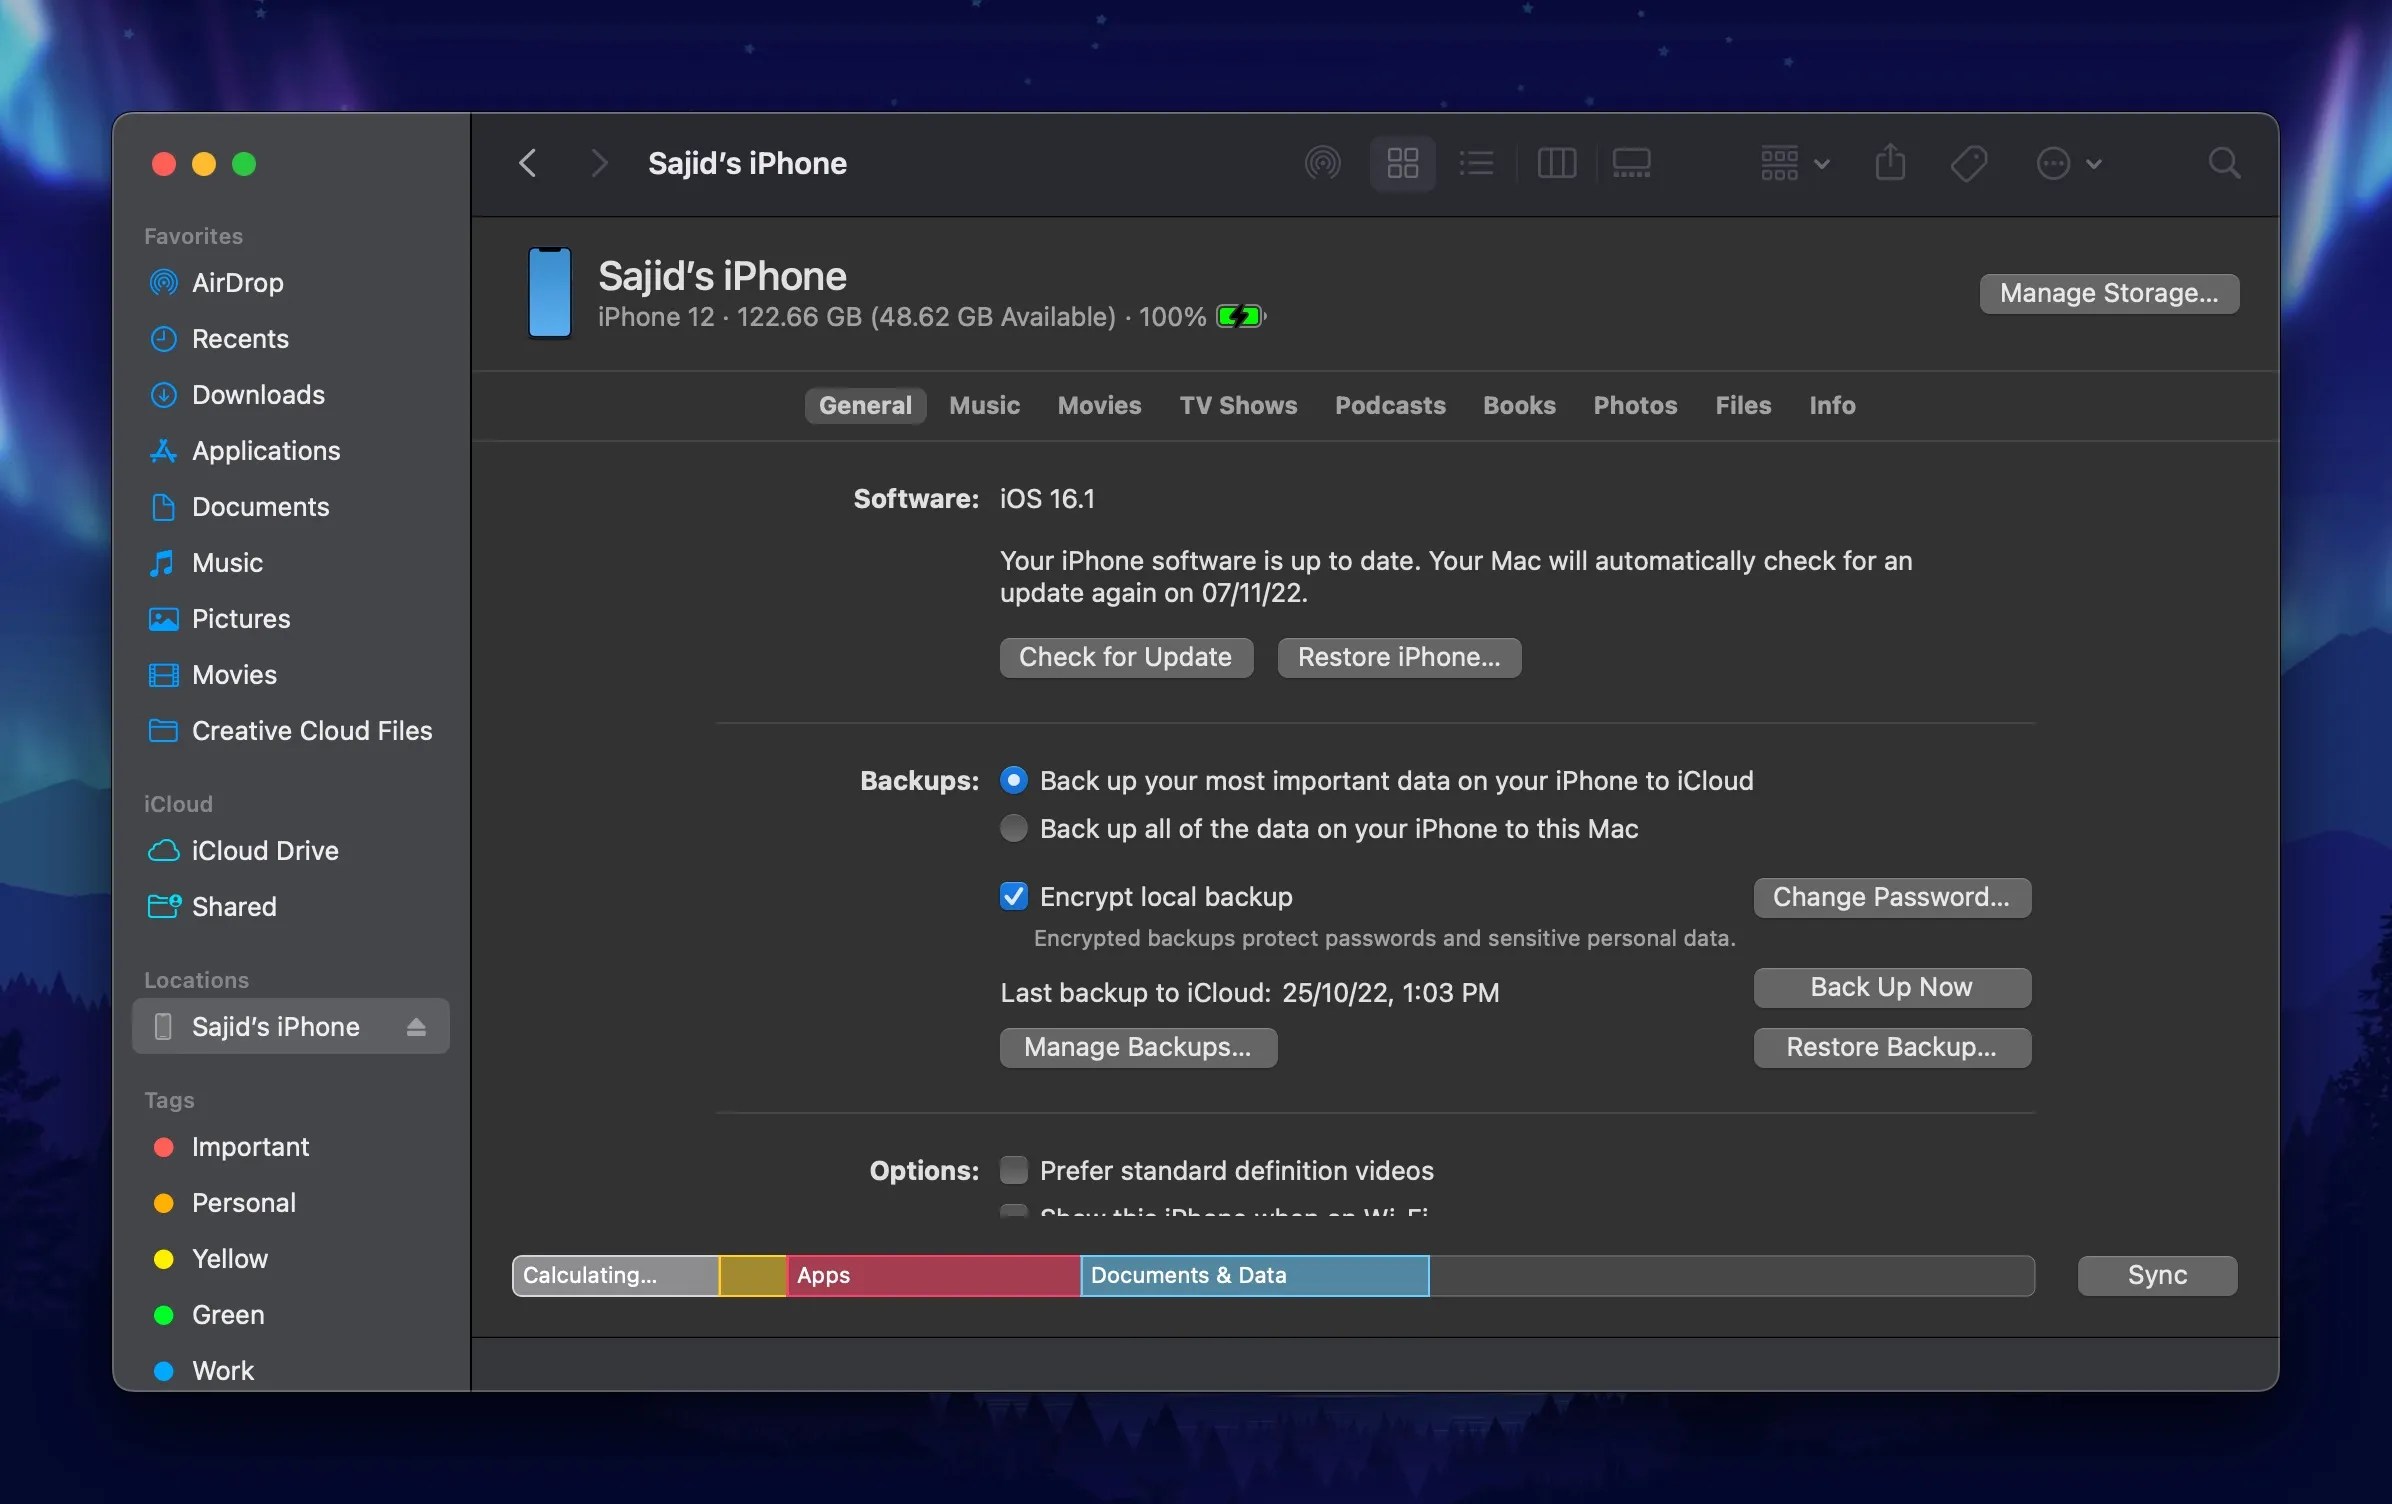The width and height of the screenshot is (2392, 1504).
Task: Switch to gallery view in the toolbar
Action: [1632, 163]
